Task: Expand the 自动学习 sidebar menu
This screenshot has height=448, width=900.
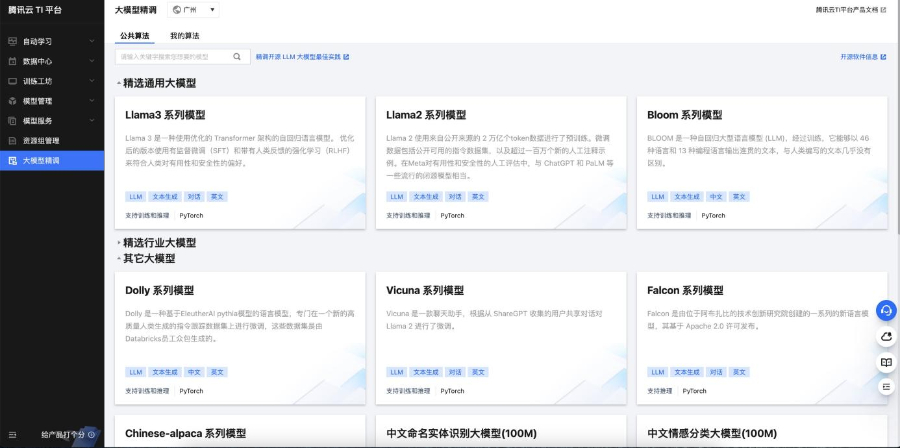Action: pos(52,42)
